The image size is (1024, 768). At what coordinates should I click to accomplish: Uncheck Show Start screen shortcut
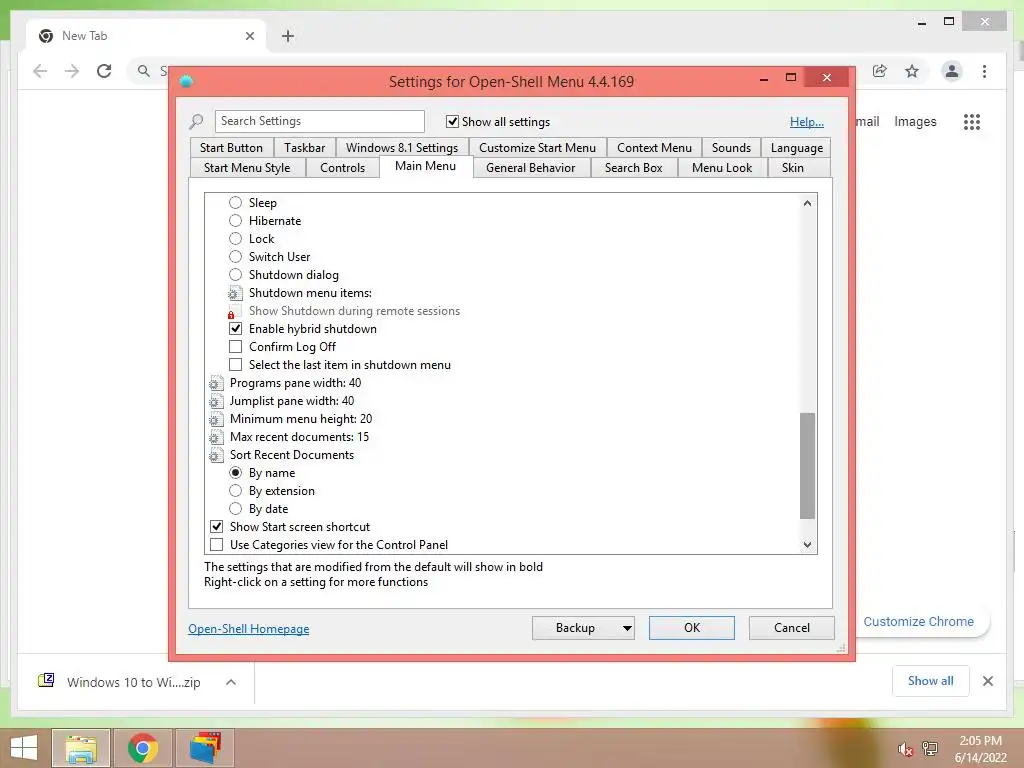(216, 527)
